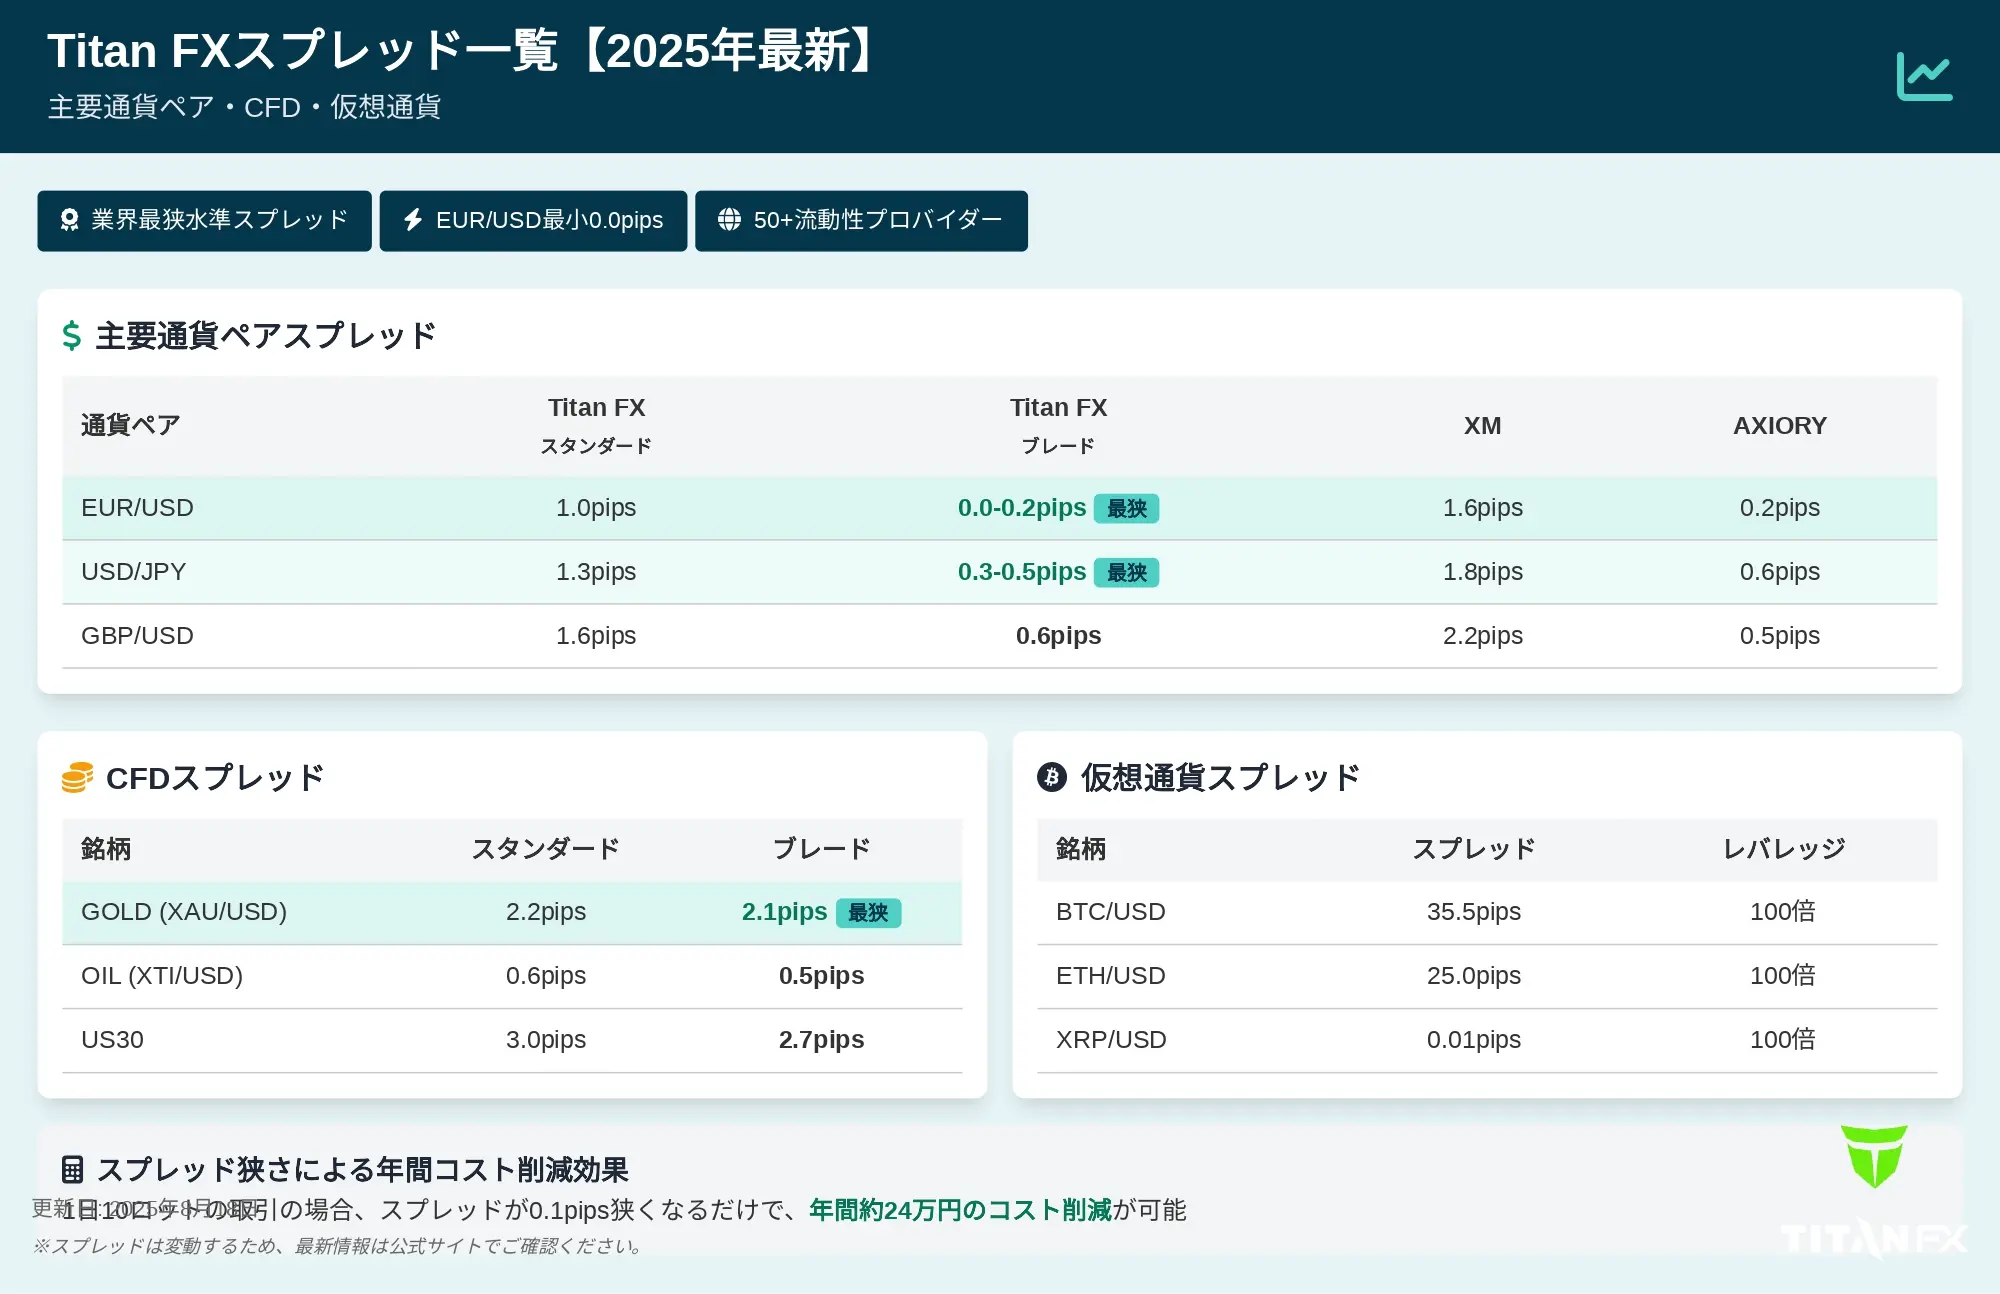Viewport: 2000px width, 1294px height.
Task: Click BTC/USD spread value 35.5pips
Action: pyautogui.click(x=1473, y=912)
